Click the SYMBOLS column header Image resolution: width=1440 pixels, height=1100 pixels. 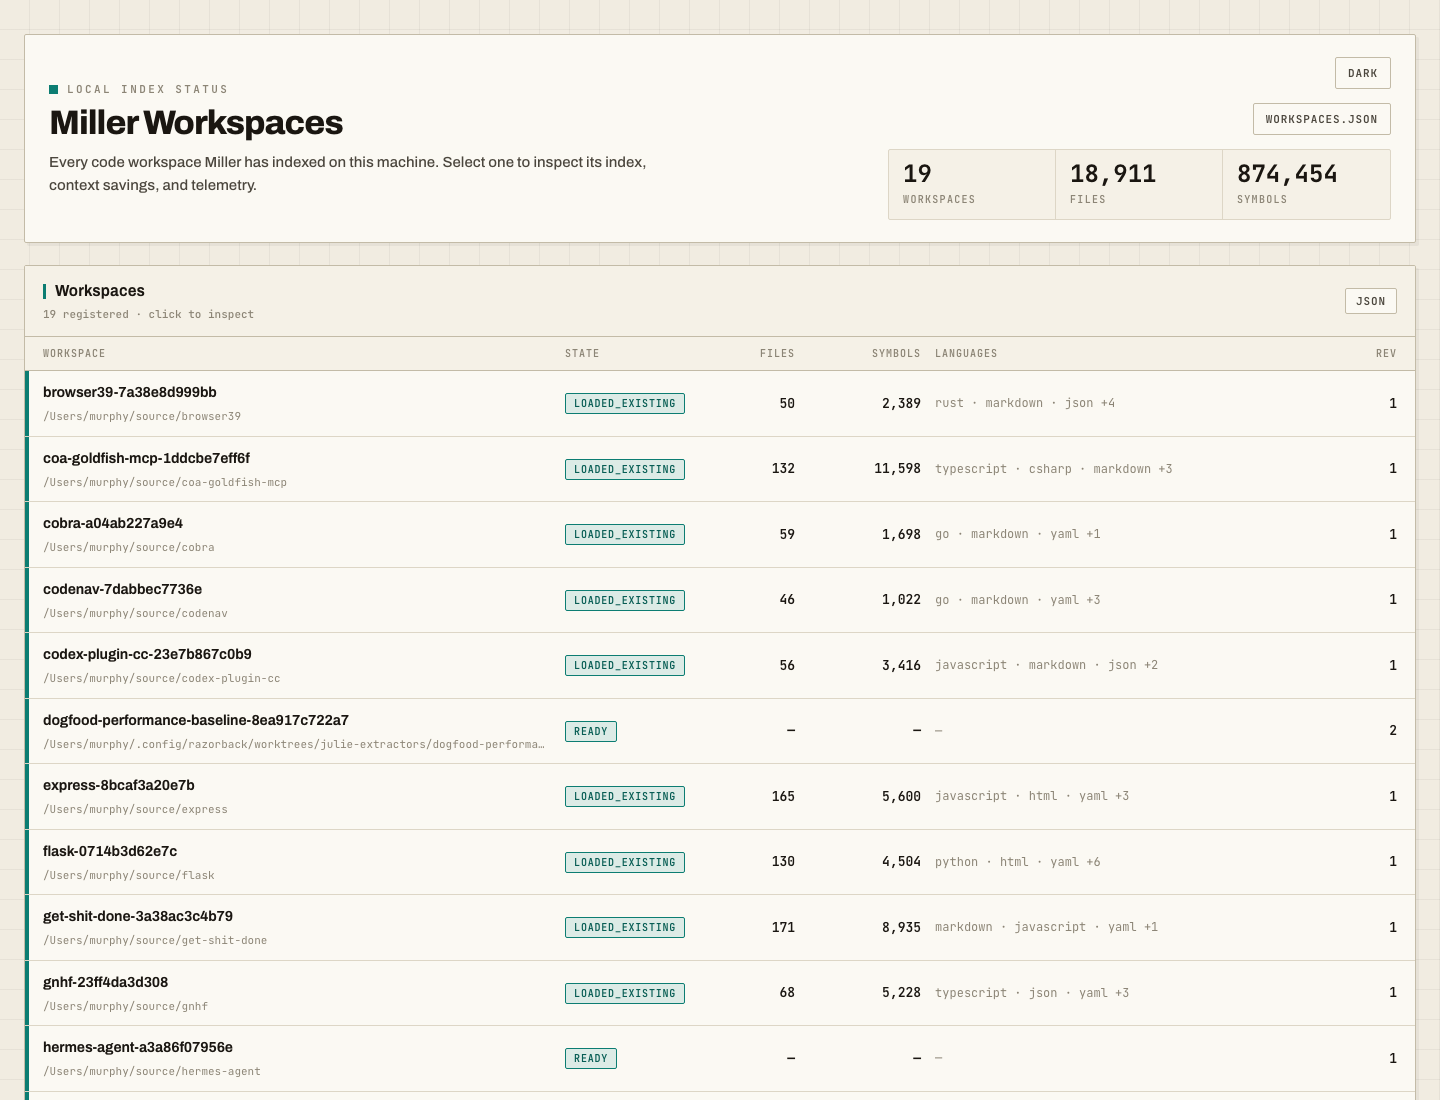pos(896,354)
